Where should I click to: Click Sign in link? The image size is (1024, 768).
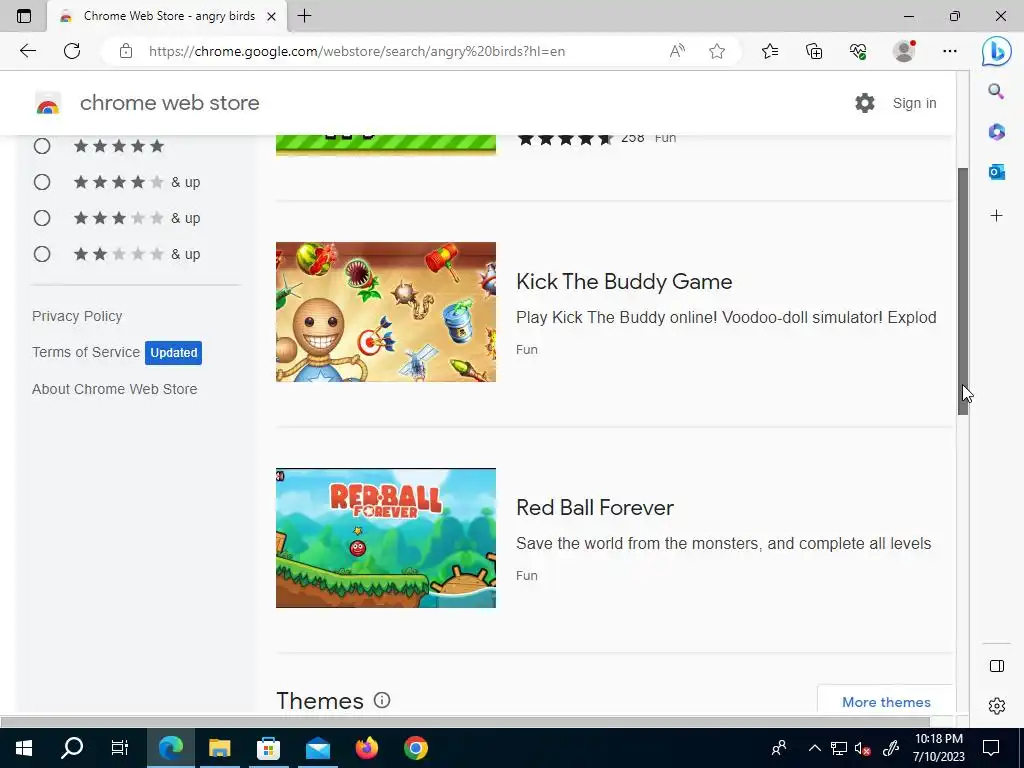[914, 103]
